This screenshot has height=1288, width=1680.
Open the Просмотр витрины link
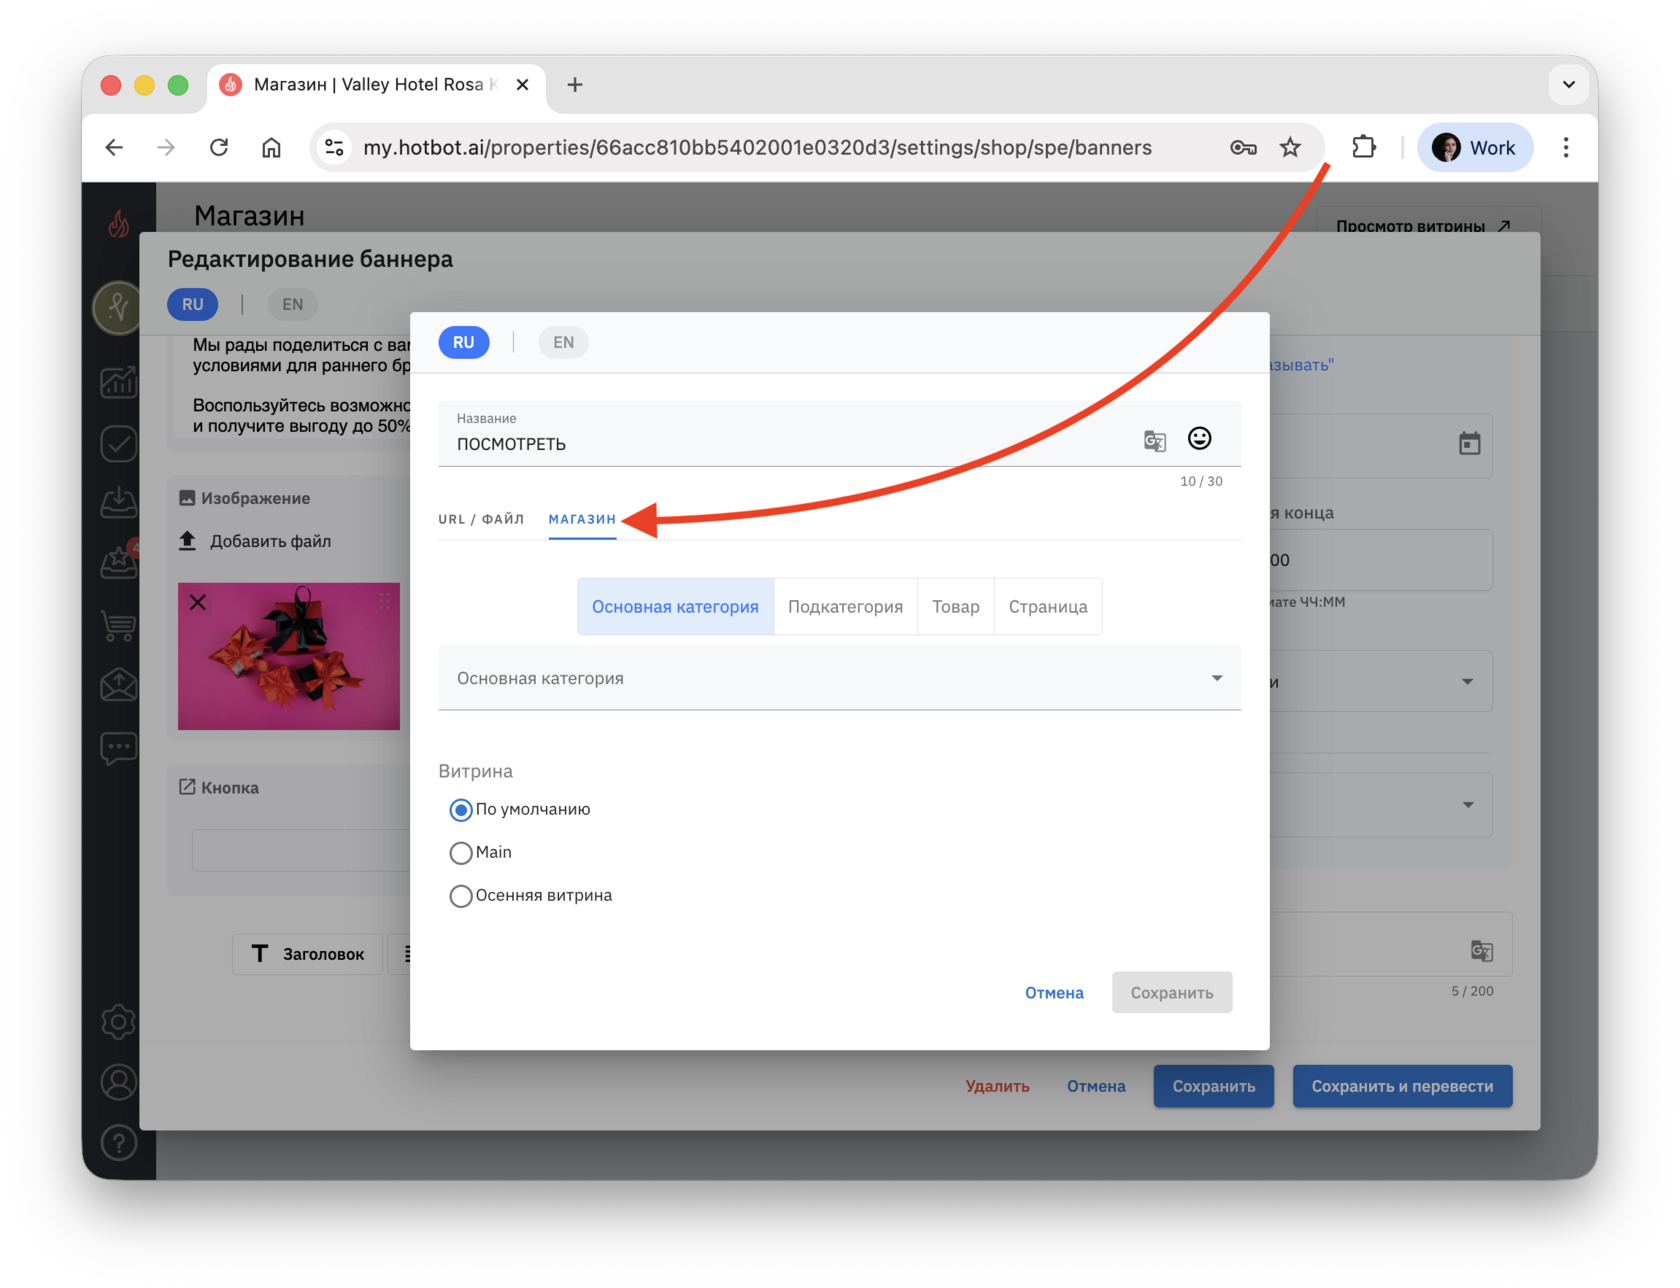pyautogui.click(x=1423, y=226)
